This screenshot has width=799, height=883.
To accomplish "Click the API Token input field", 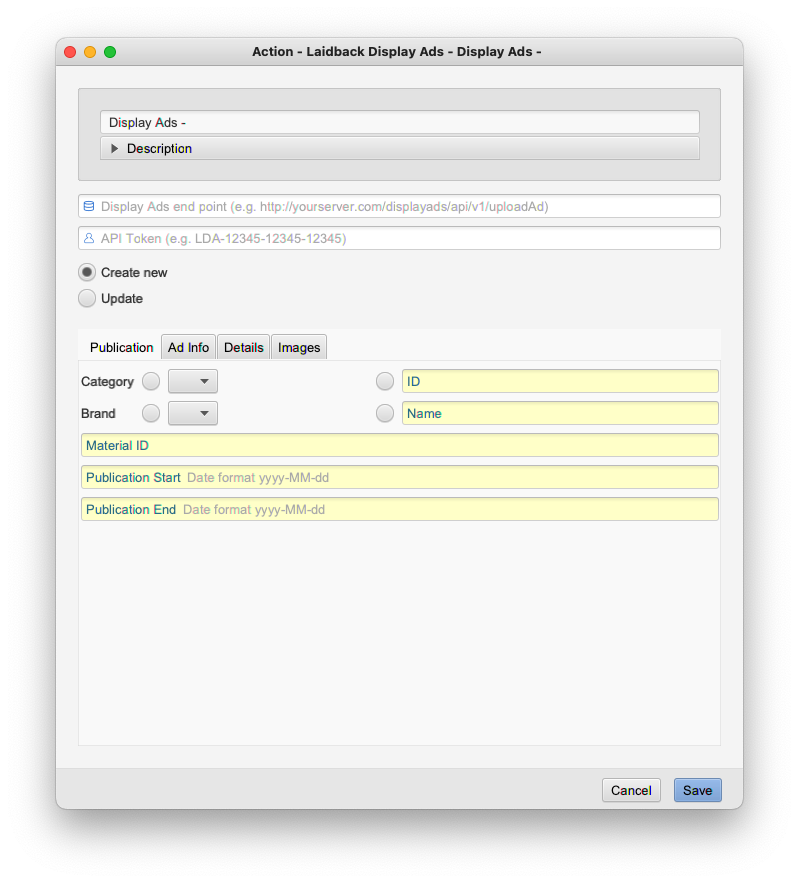I will [399, 238].
